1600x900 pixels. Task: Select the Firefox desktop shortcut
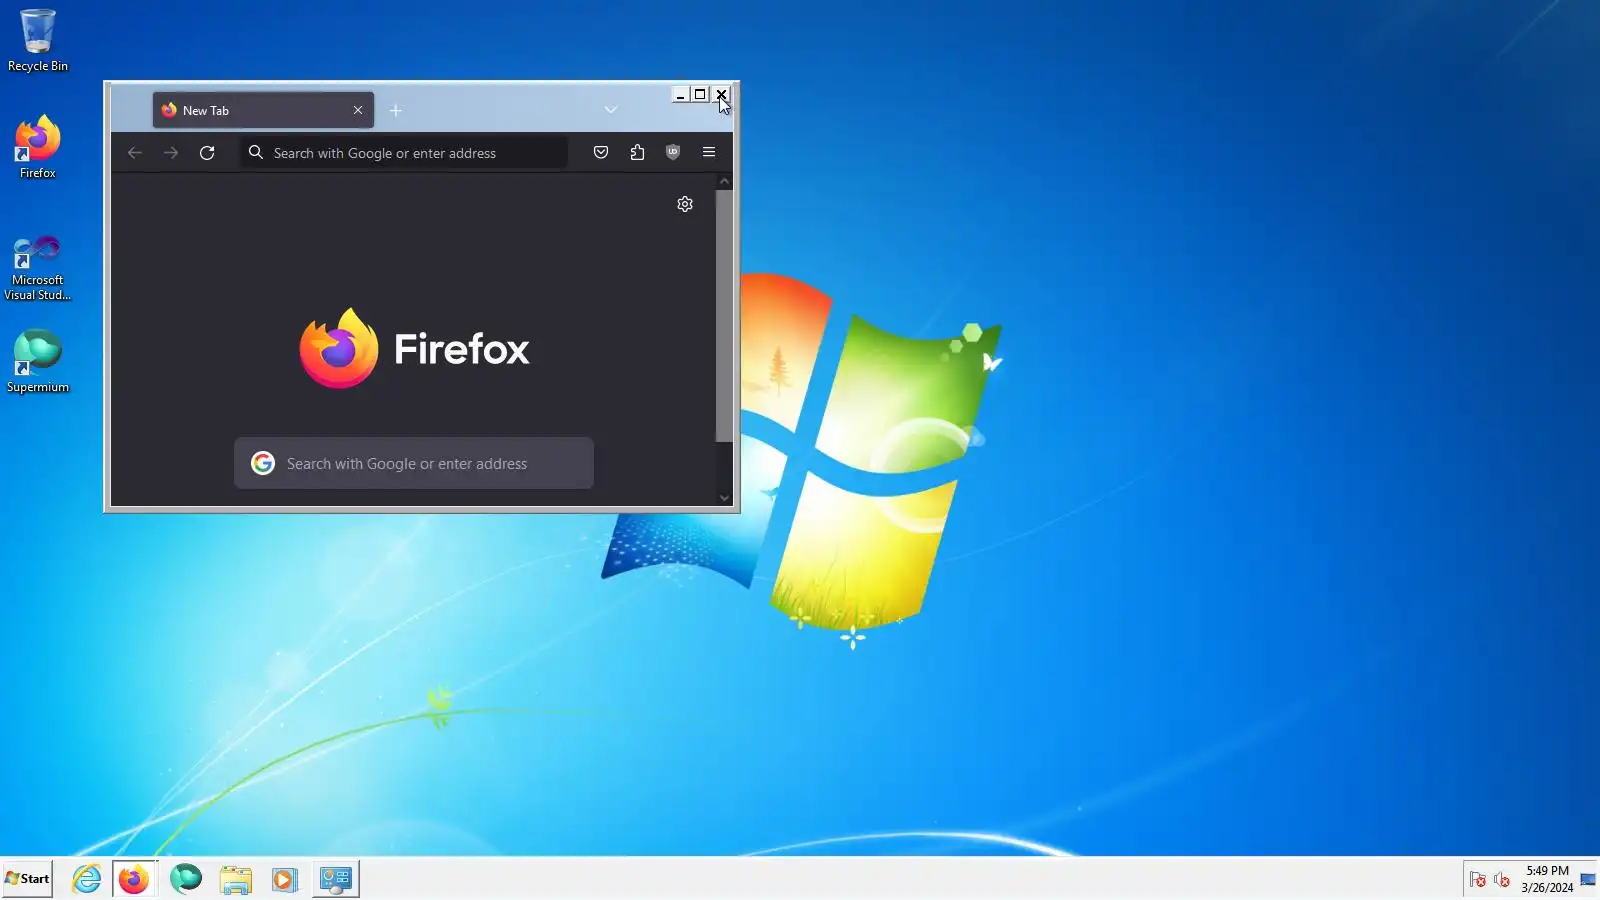(x=38, y=147)
